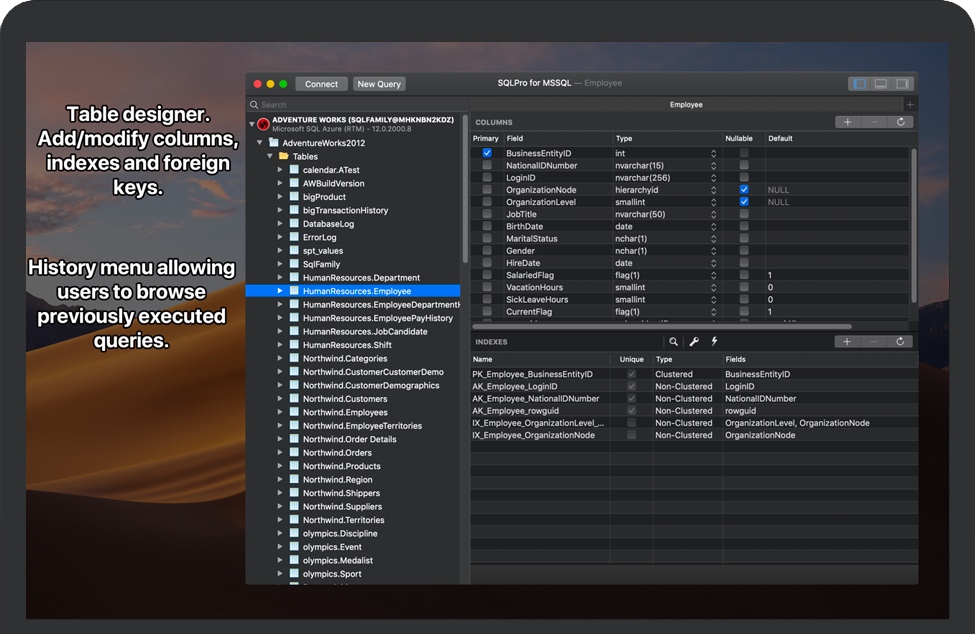Expand the Northwind.Customers table node

[x=280, y=399]
